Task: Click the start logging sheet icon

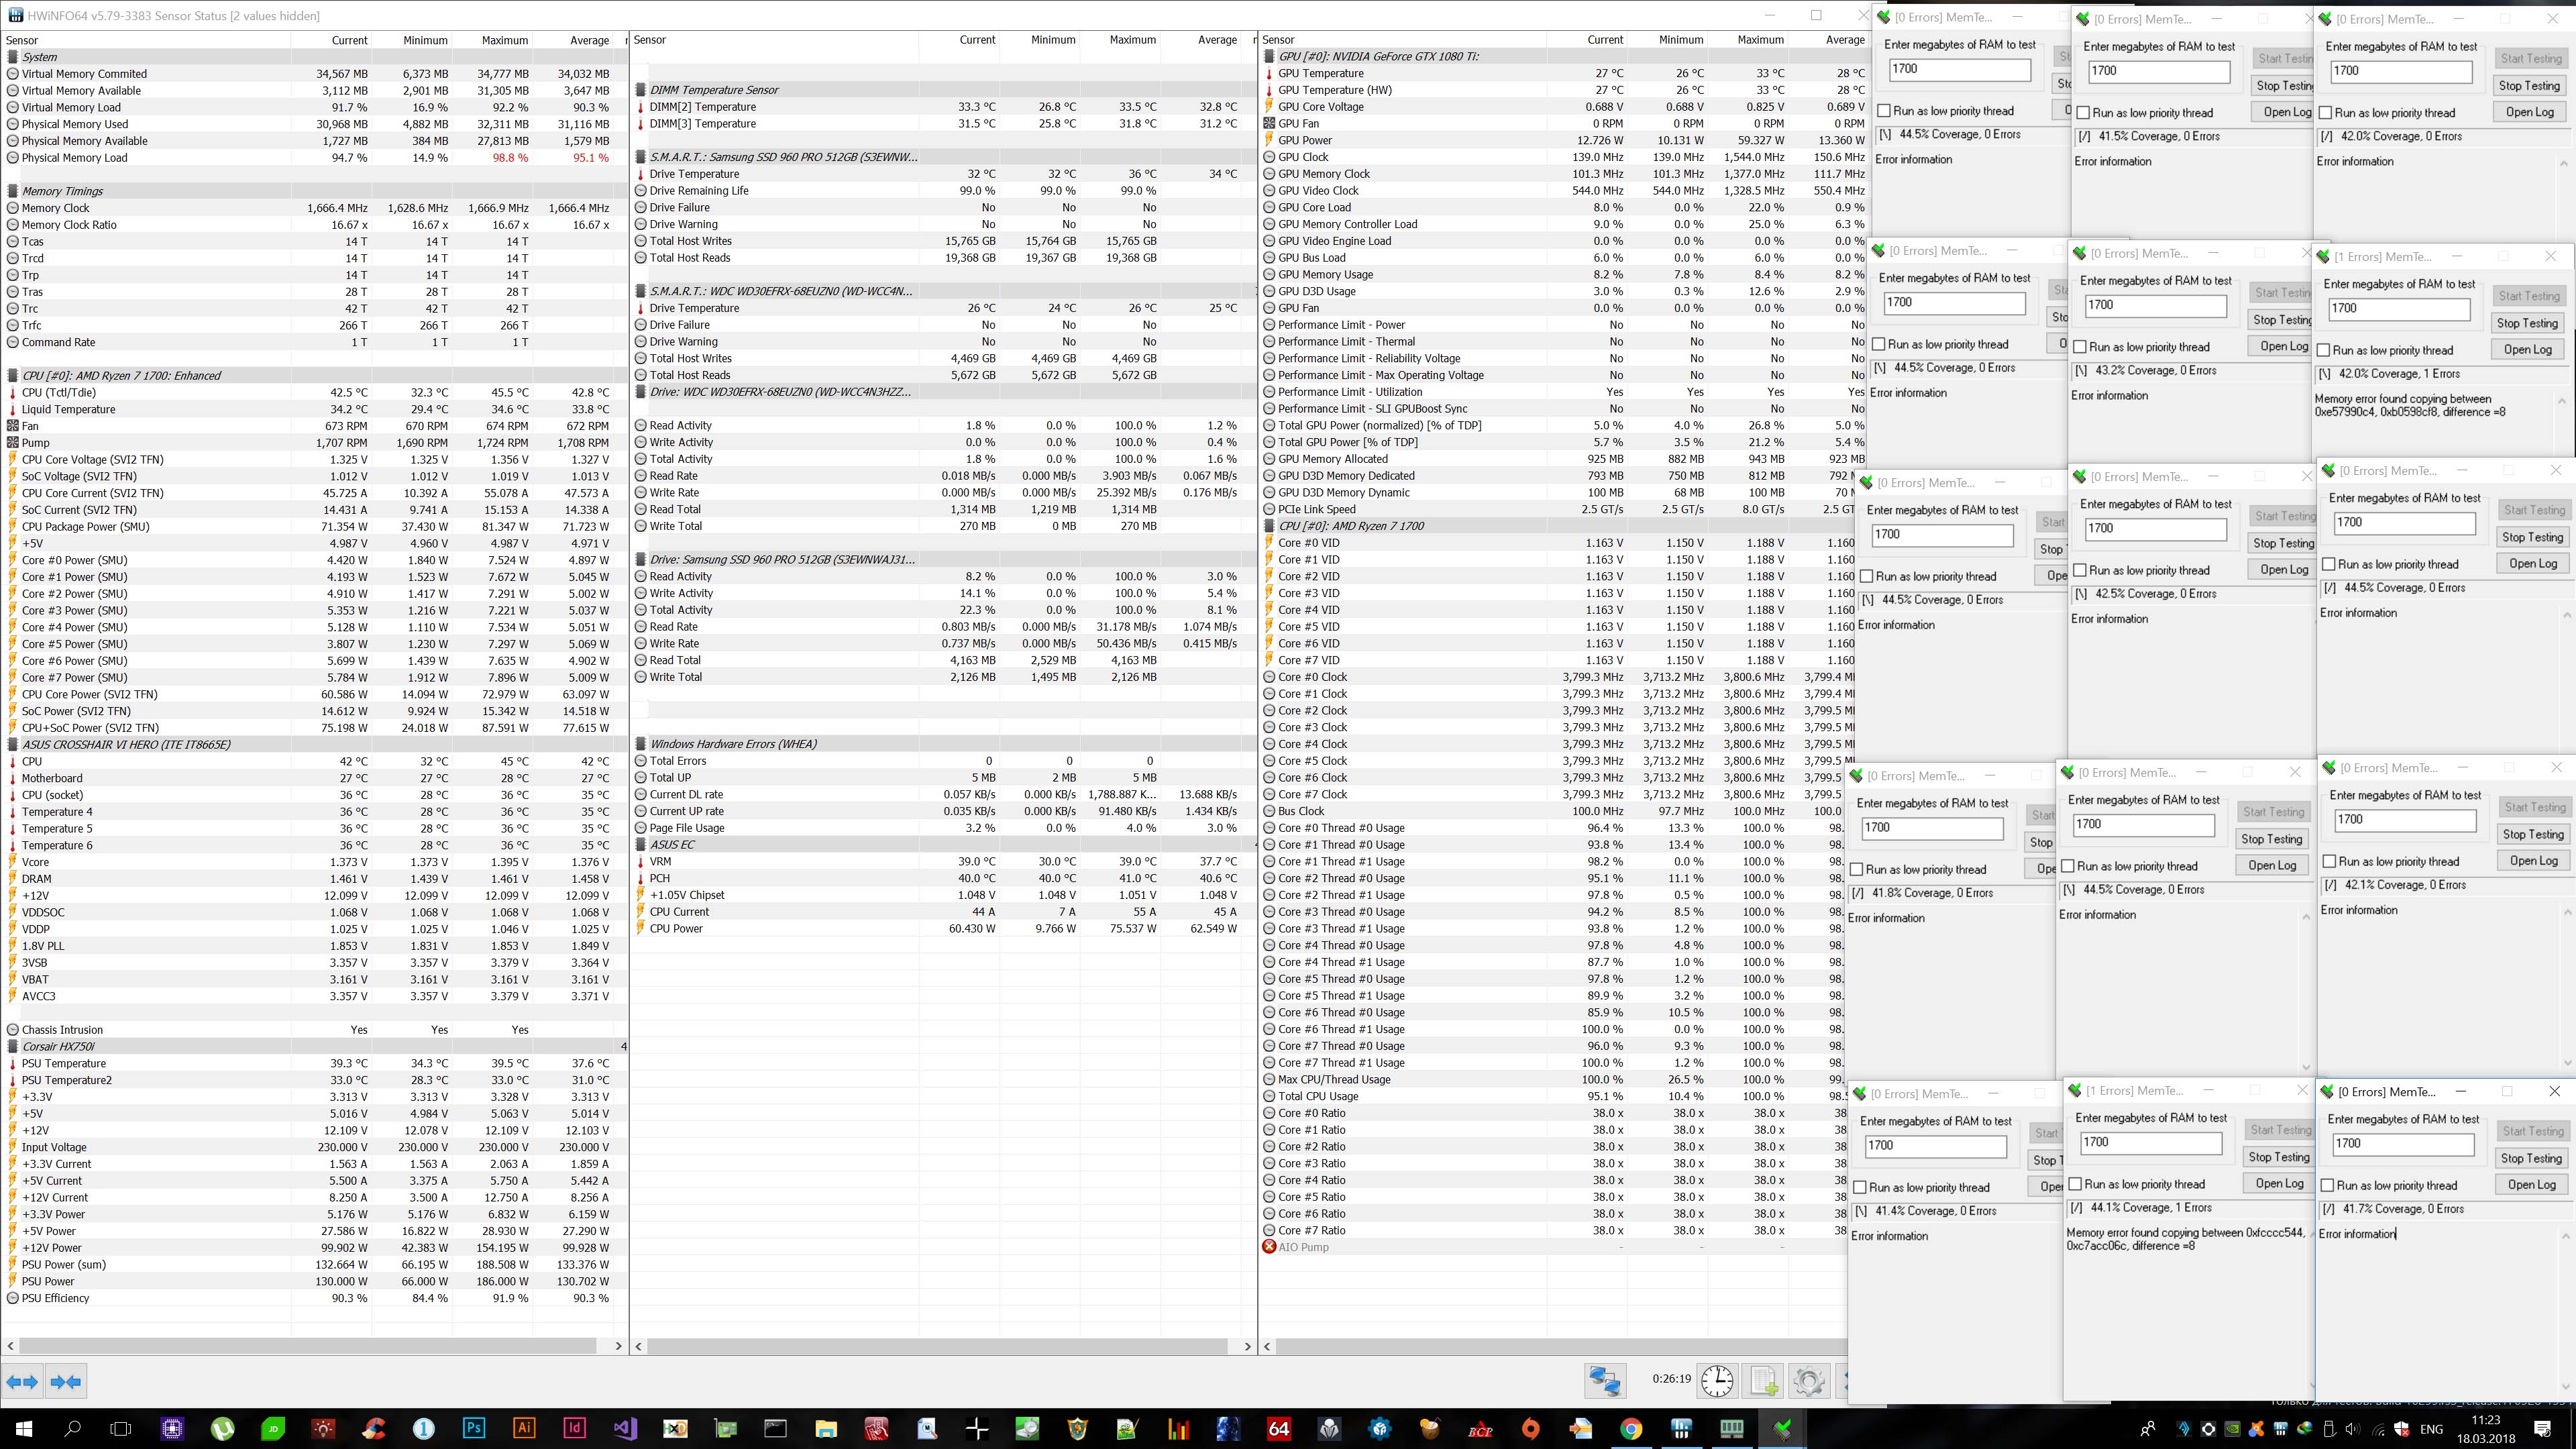Action: pos(1764,1381)
